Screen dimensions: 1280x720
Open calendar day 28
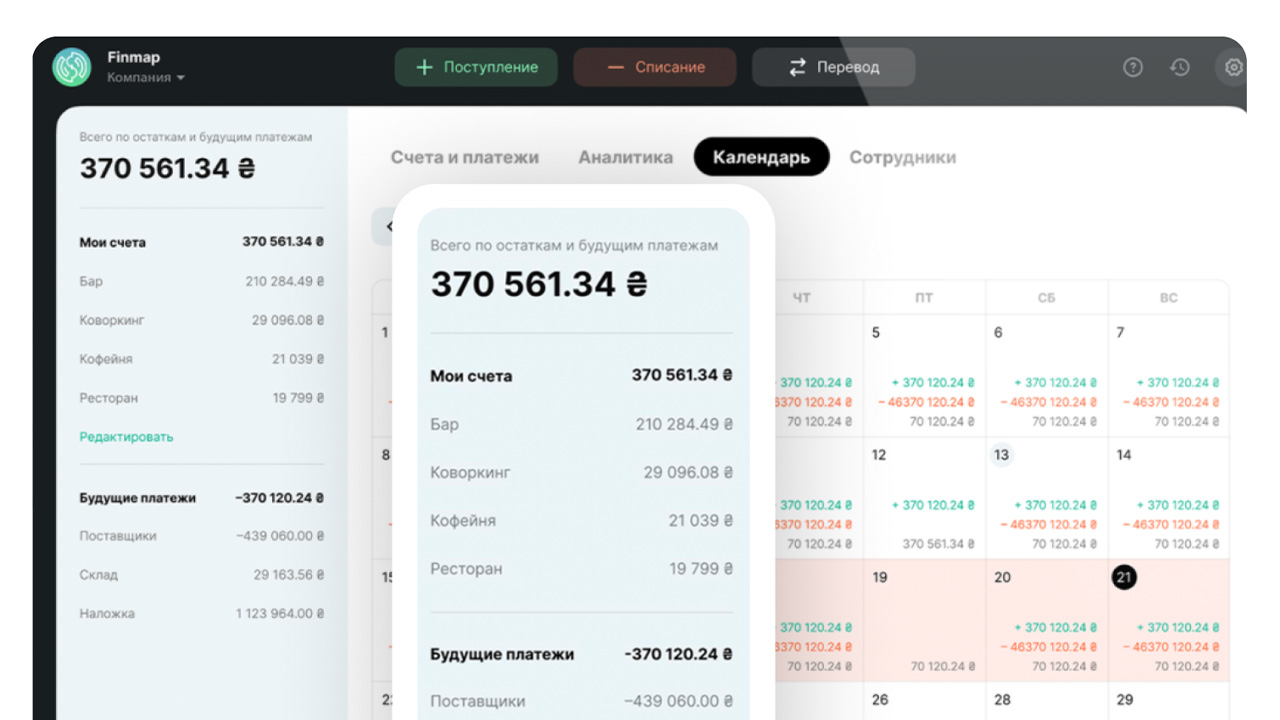coord(1002,700)
